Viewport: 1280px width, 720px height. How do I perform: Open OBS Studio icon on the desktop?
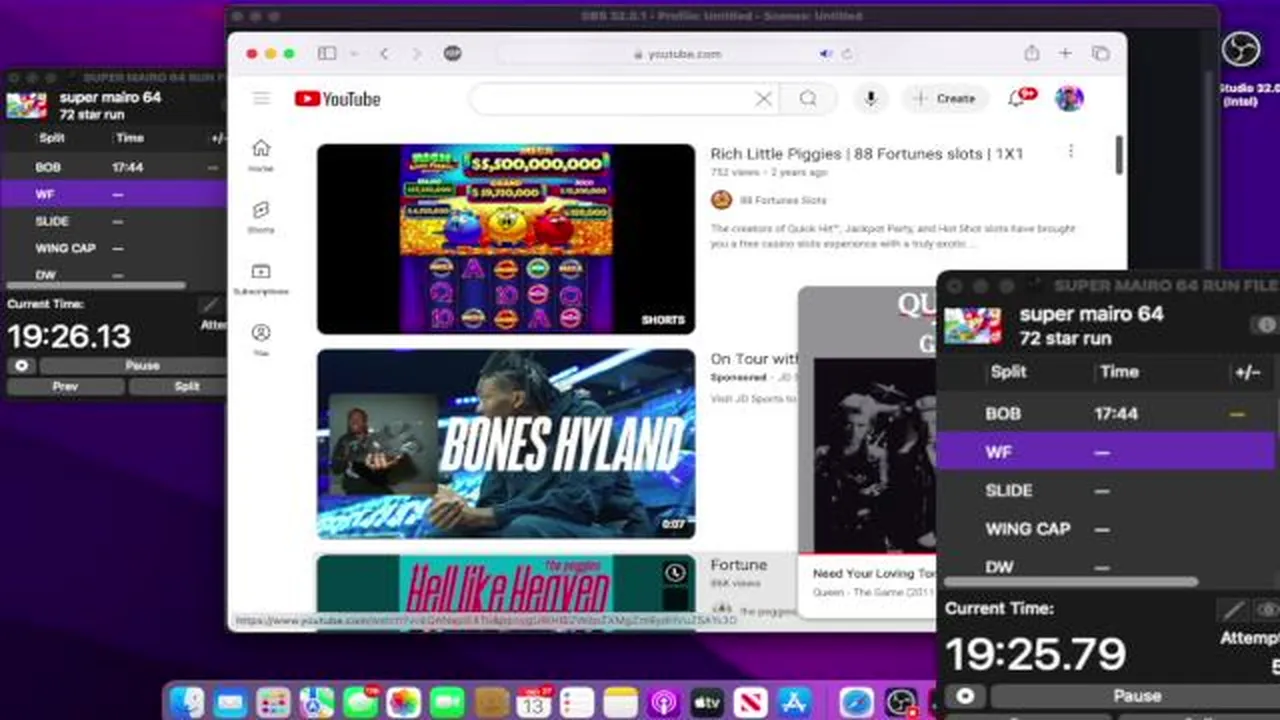[1242, 51]
